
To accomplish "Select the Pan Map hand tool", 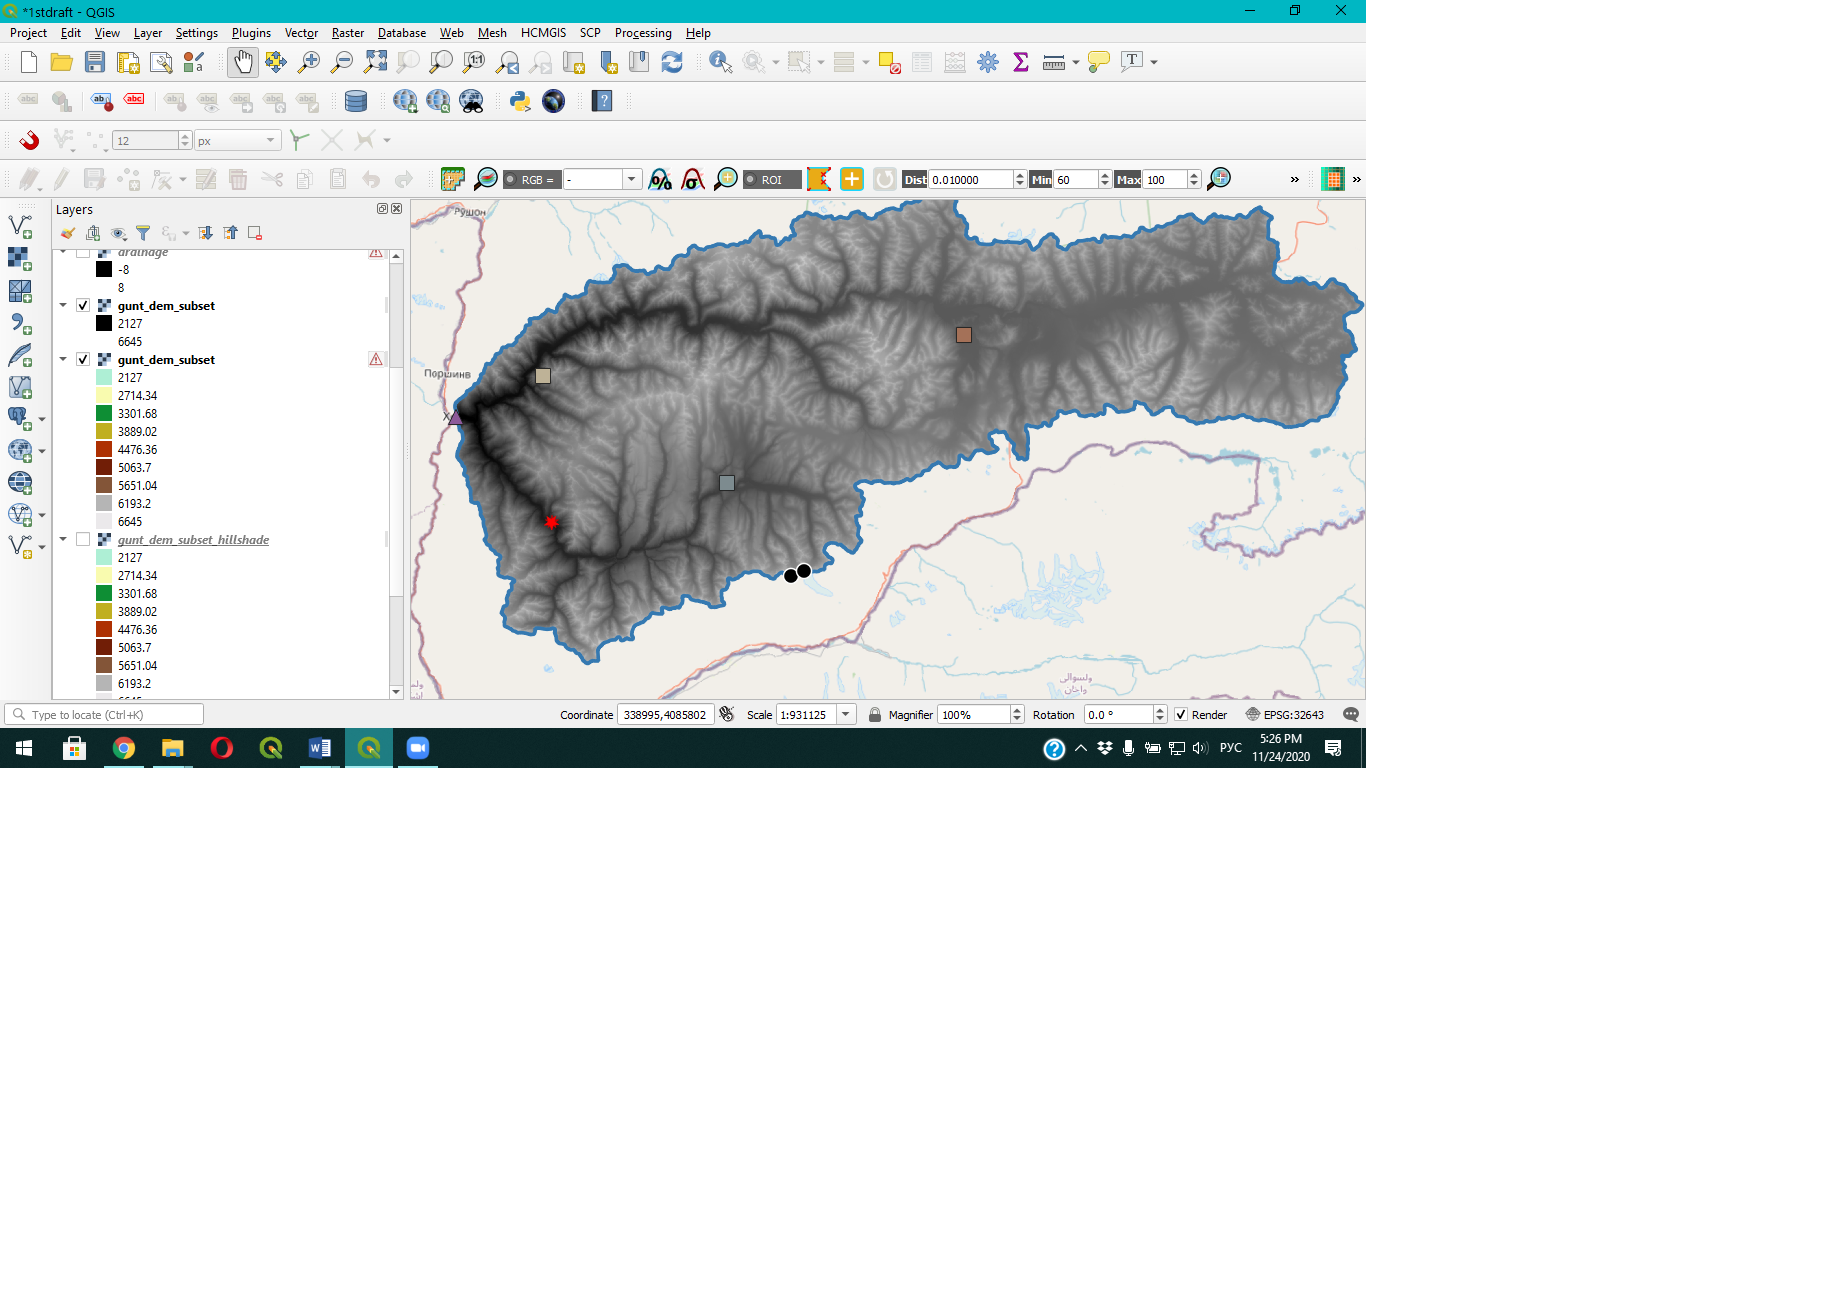I will pyautogui.click(x=243, y=62).
